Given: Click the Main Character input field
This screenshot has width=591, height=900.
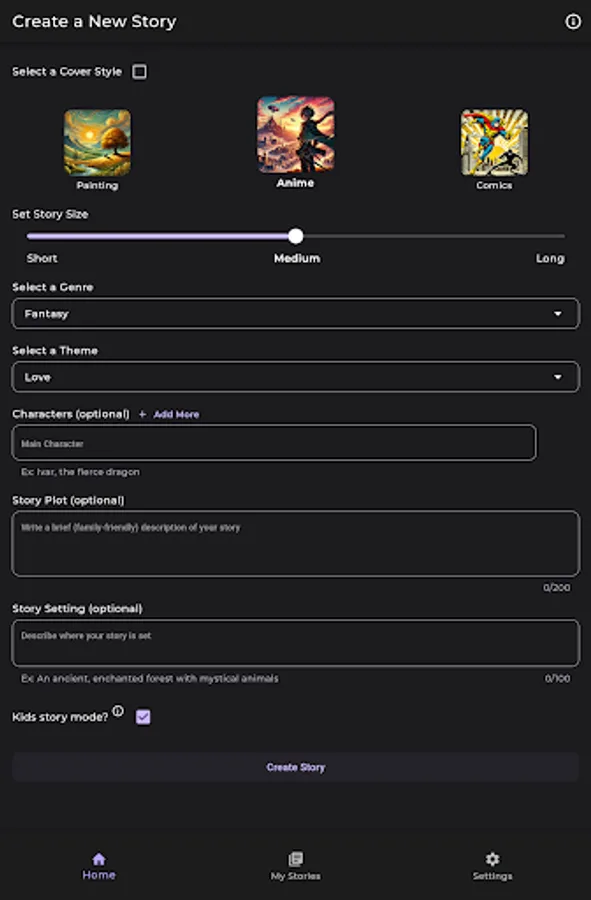Looking at the screenshot, I should tap(274, 442).
